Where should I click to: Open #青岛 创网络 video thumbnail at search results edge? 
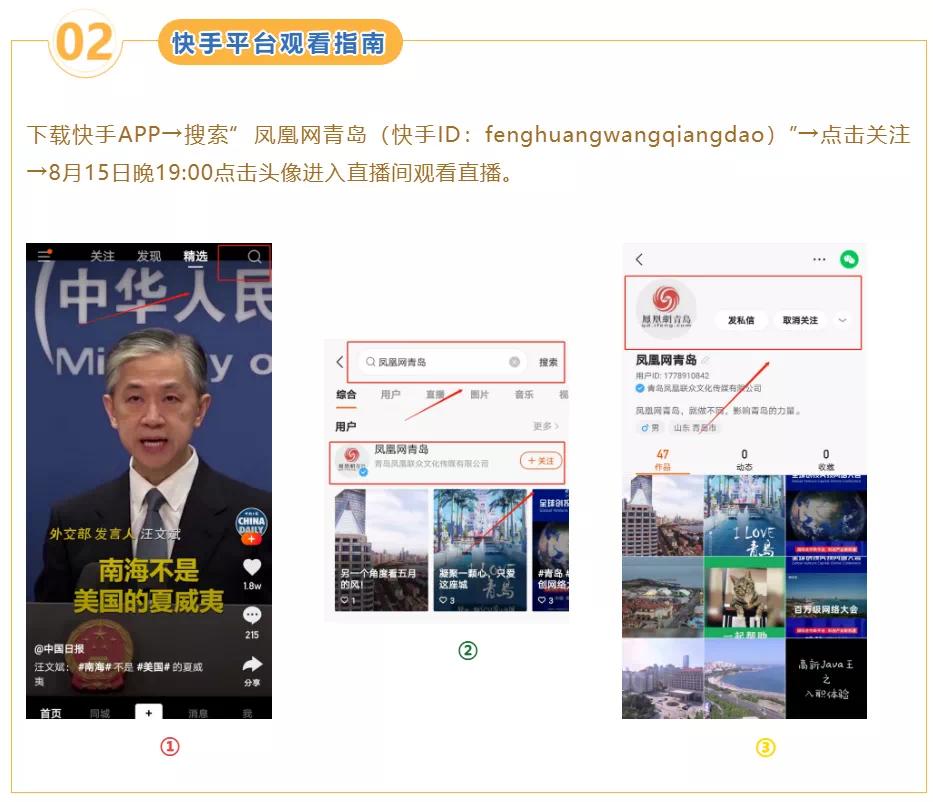tap(550, 550)
